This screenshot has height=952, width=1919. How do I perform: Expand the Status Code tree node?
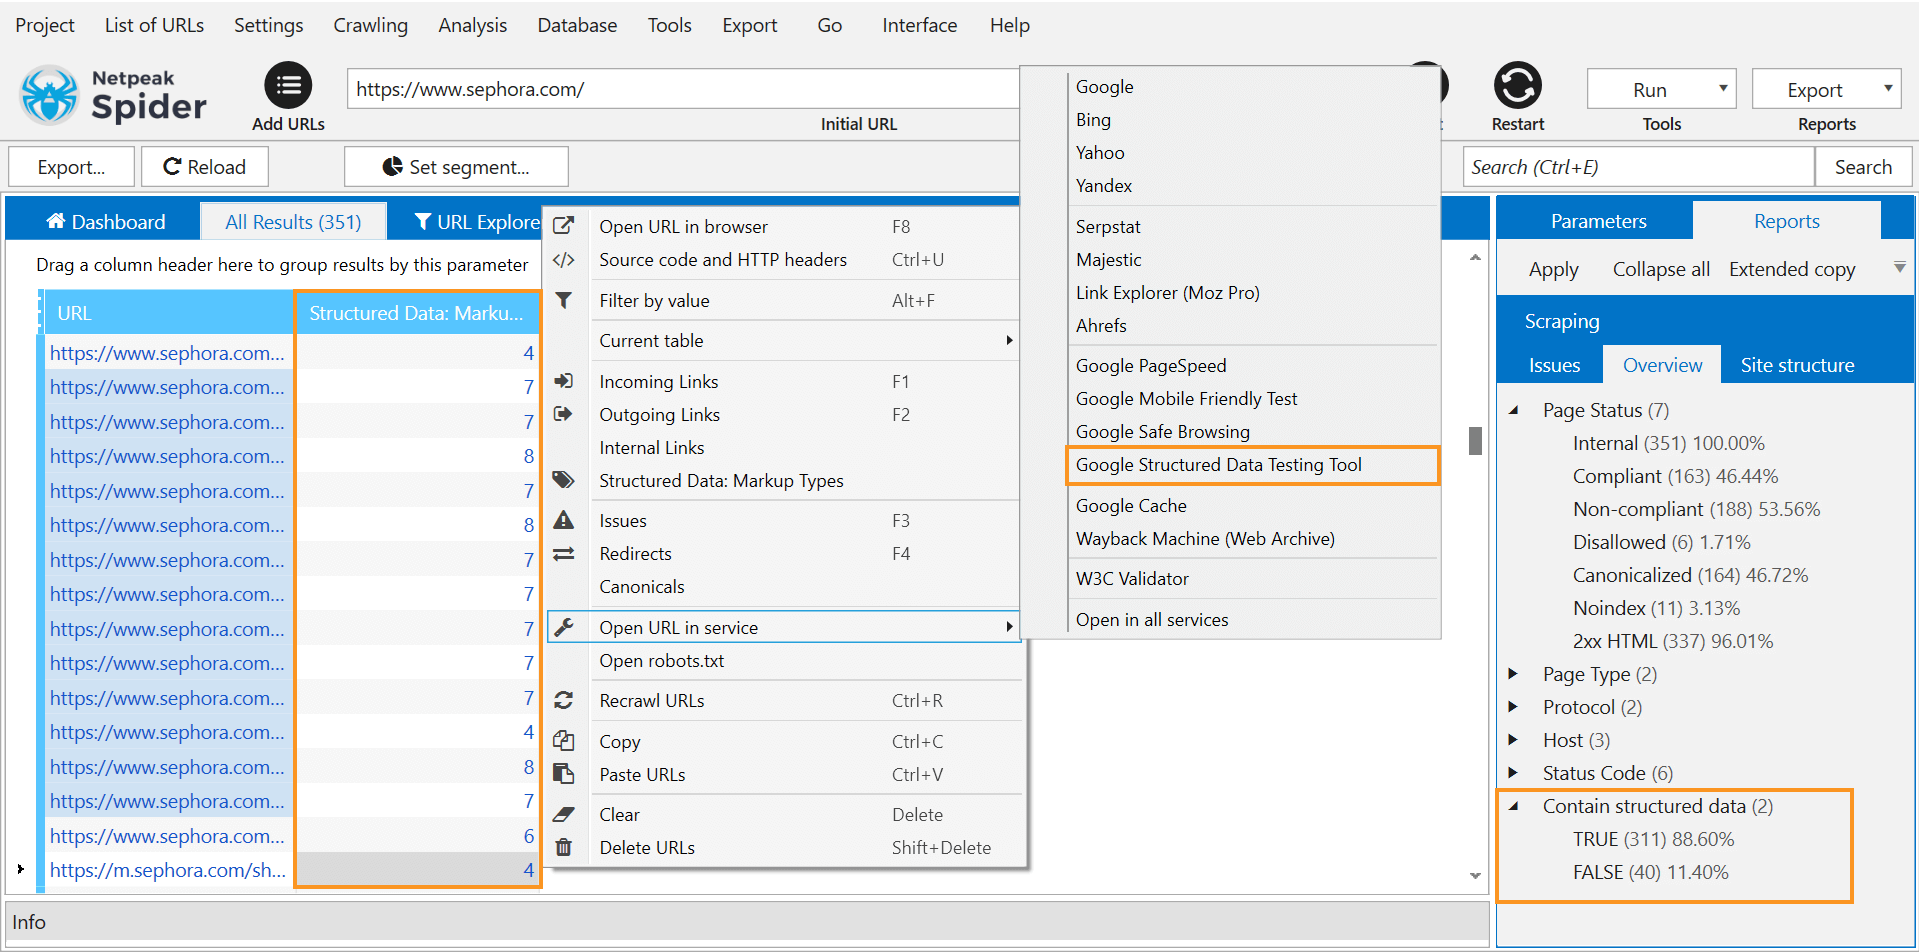point(1513,773)
